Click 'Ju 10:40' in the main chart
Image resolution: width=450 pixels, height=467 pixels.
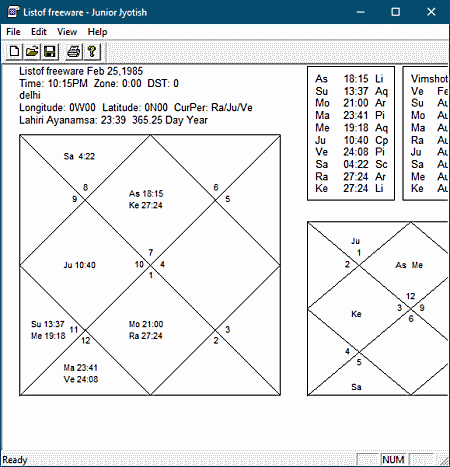[x=79, y=265]
